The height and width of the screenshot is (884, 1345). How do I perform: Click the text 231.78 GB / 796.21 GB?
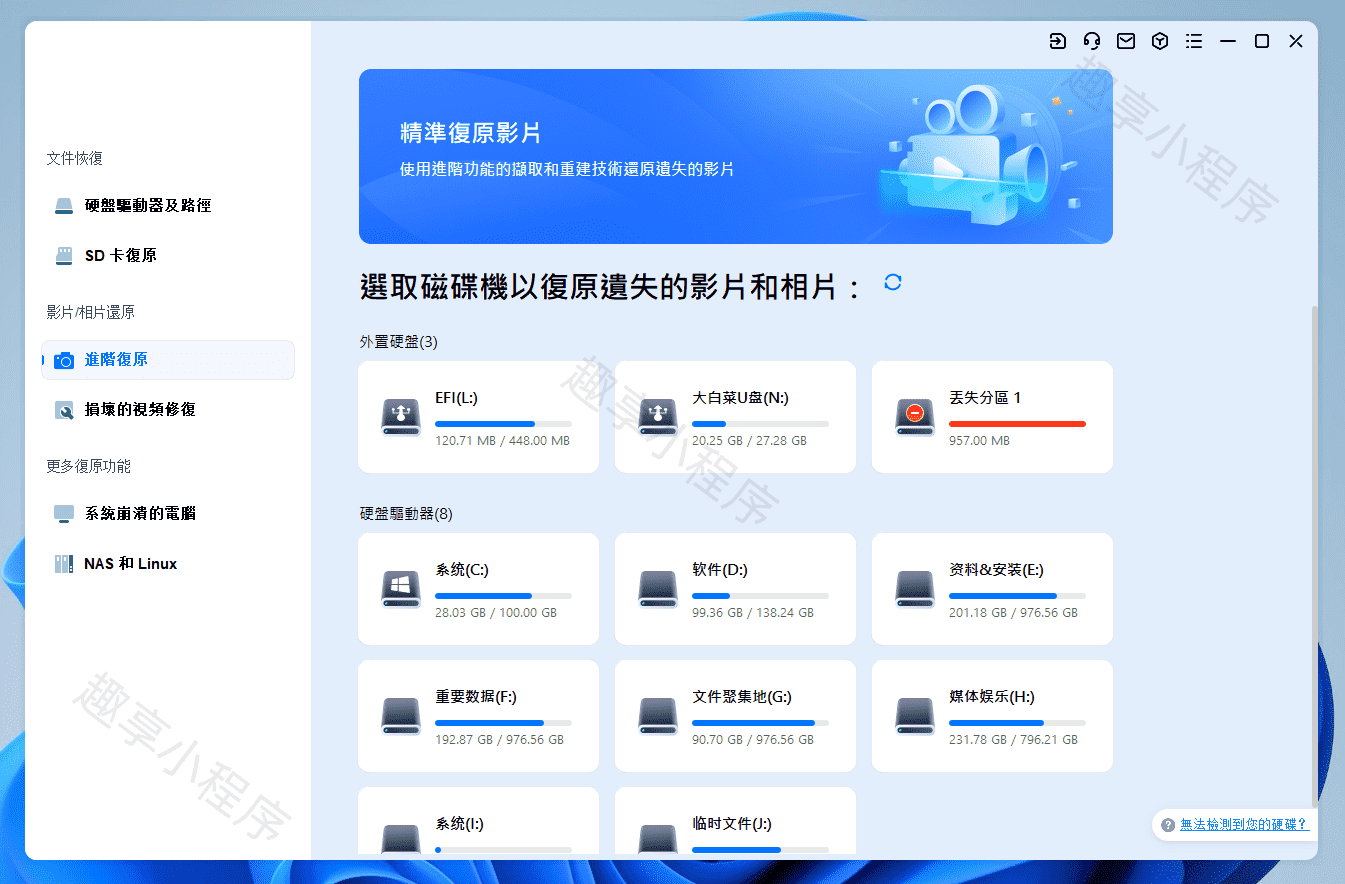click(1013, 740)
